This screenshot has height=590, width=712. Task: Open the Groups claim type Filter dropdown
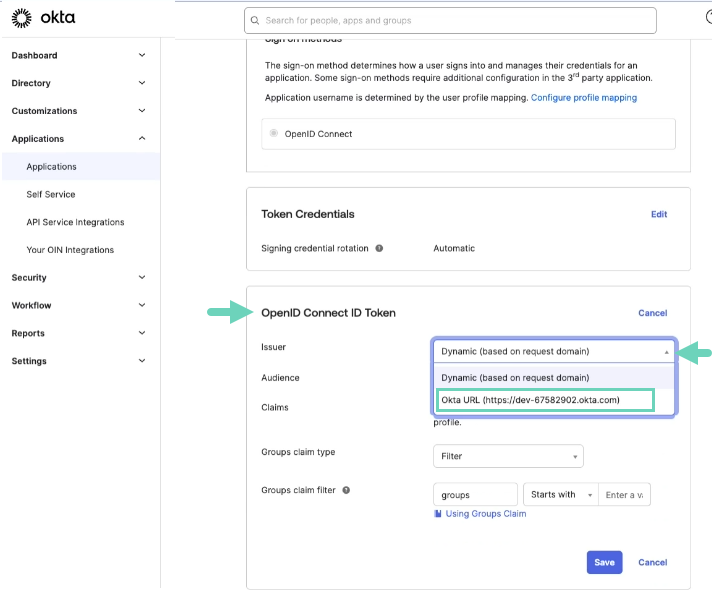tap(508, 456)
